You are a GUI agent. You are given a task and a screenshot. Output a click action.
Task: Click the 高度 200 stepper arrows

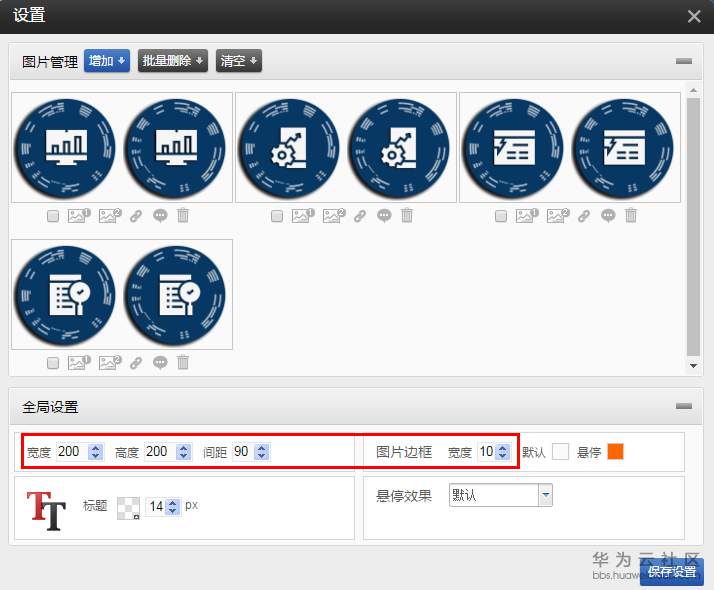184,452
